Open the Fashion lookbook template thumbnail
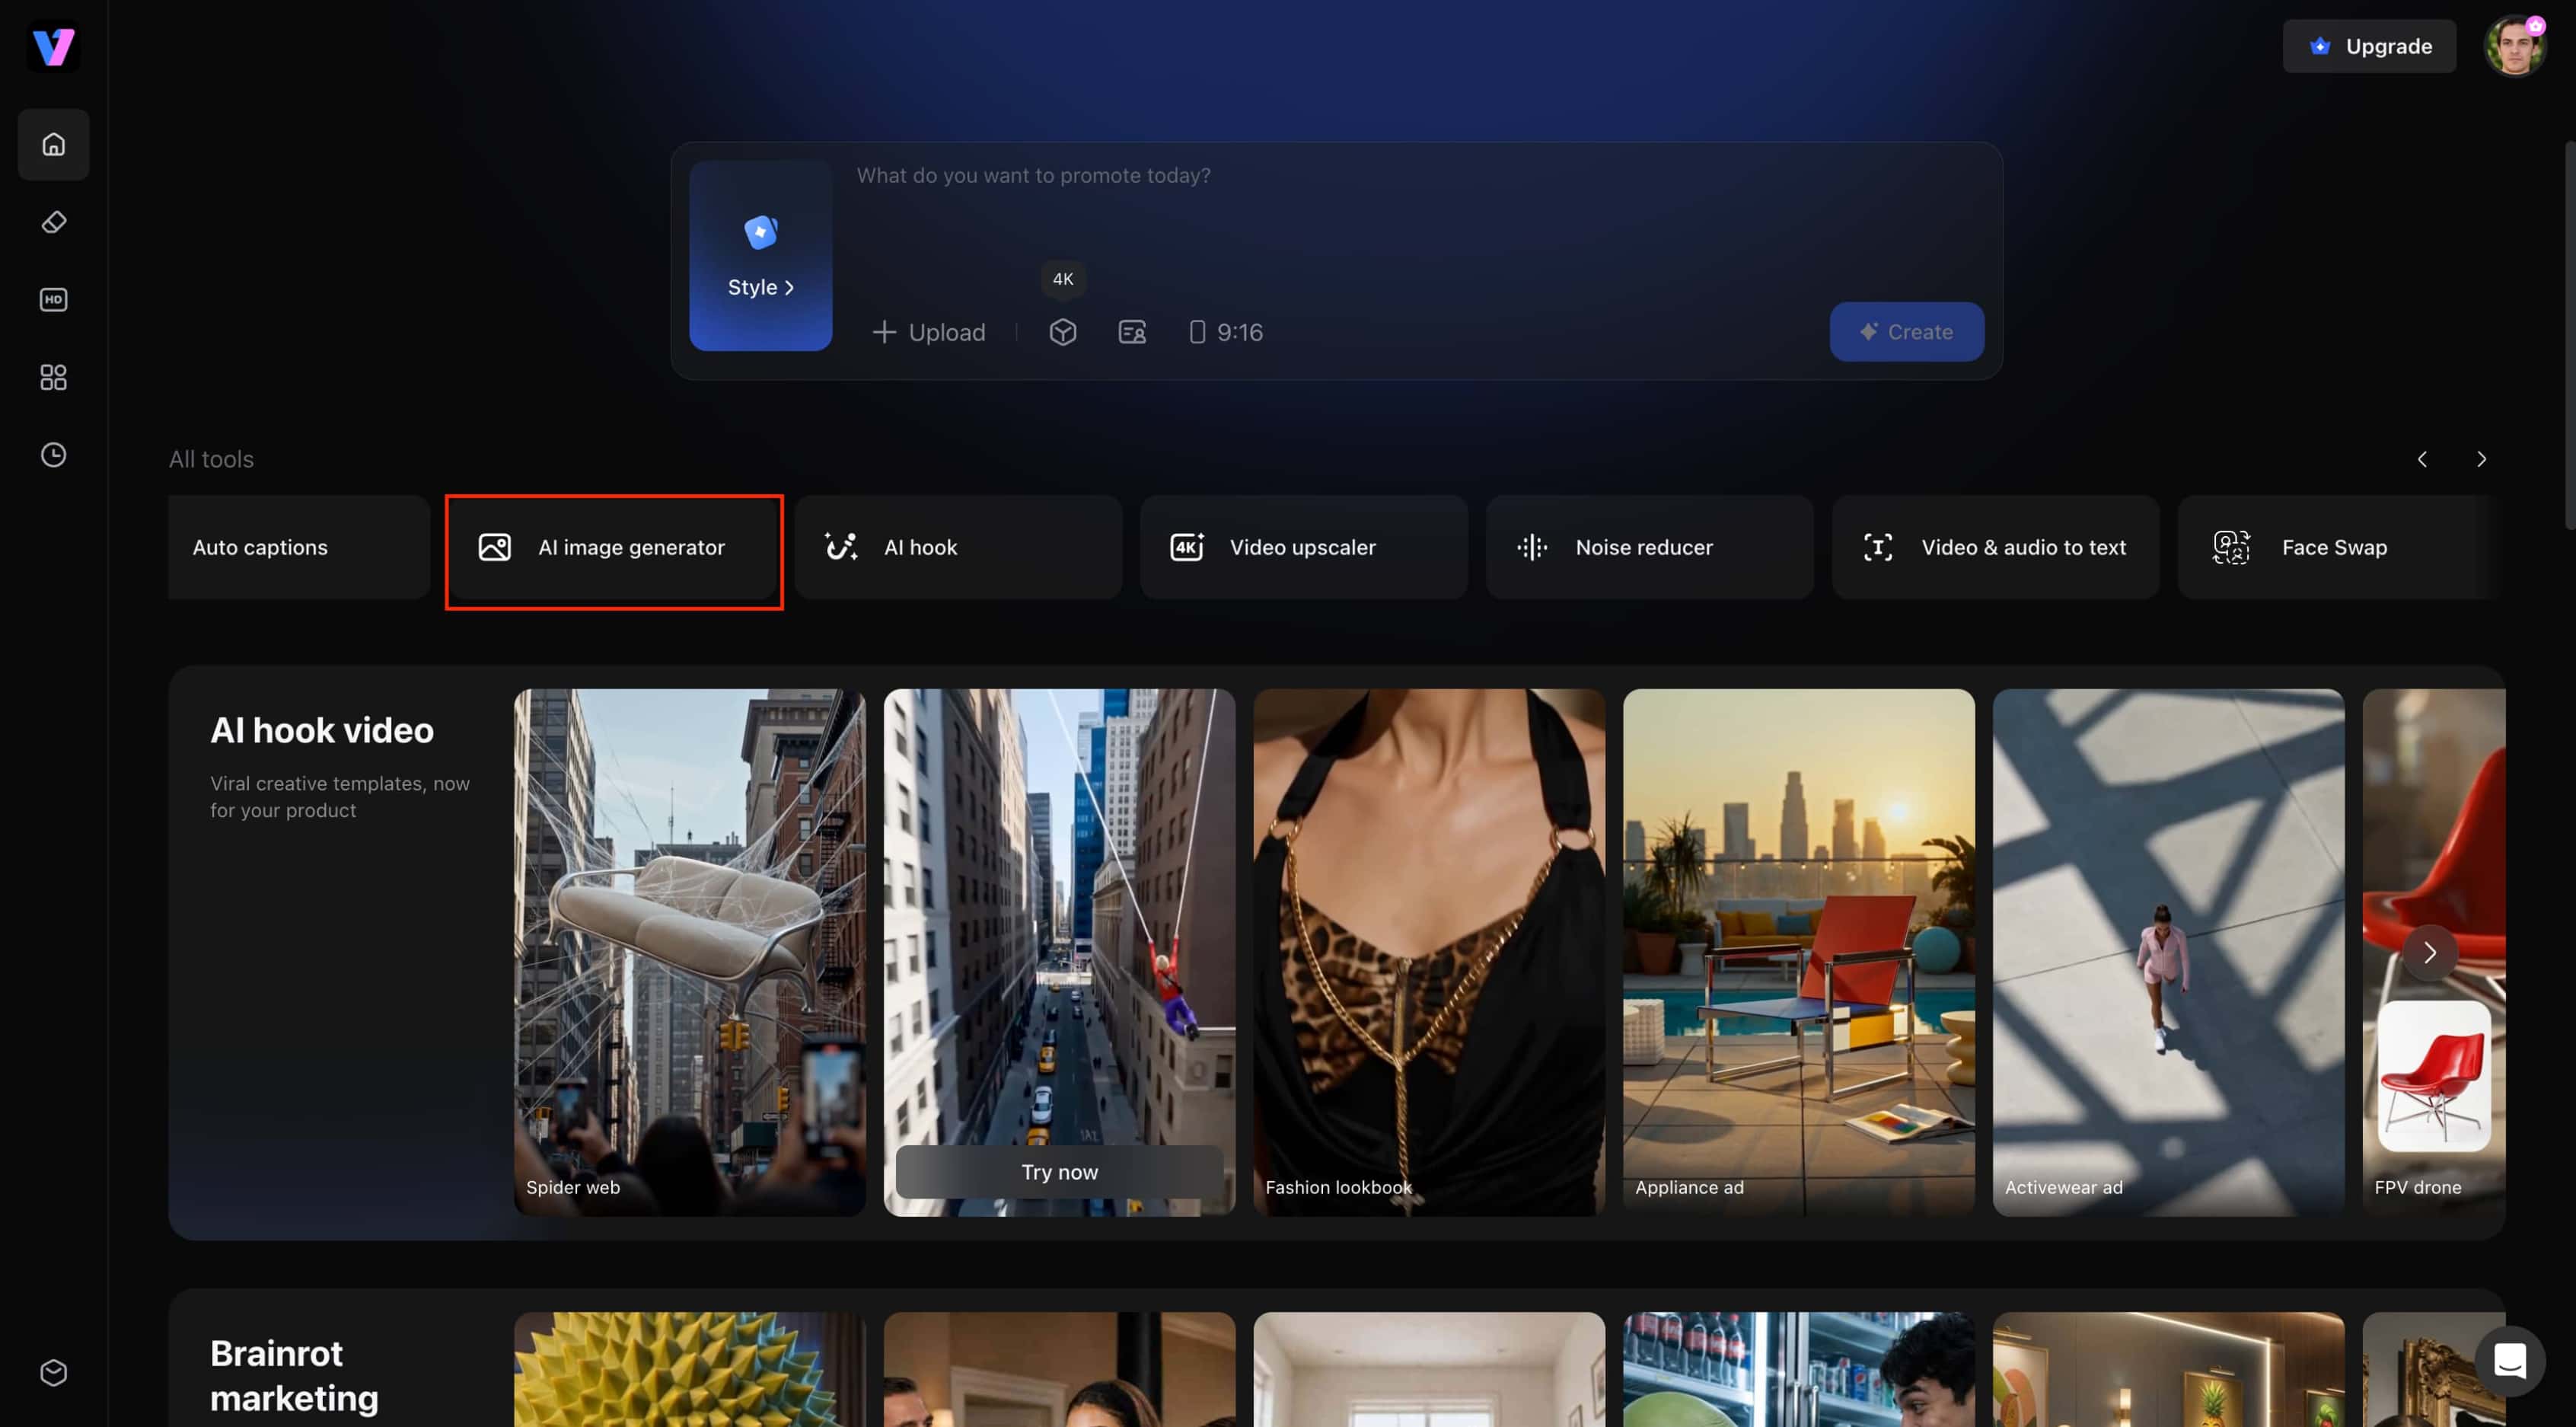 click(1429, 952)
